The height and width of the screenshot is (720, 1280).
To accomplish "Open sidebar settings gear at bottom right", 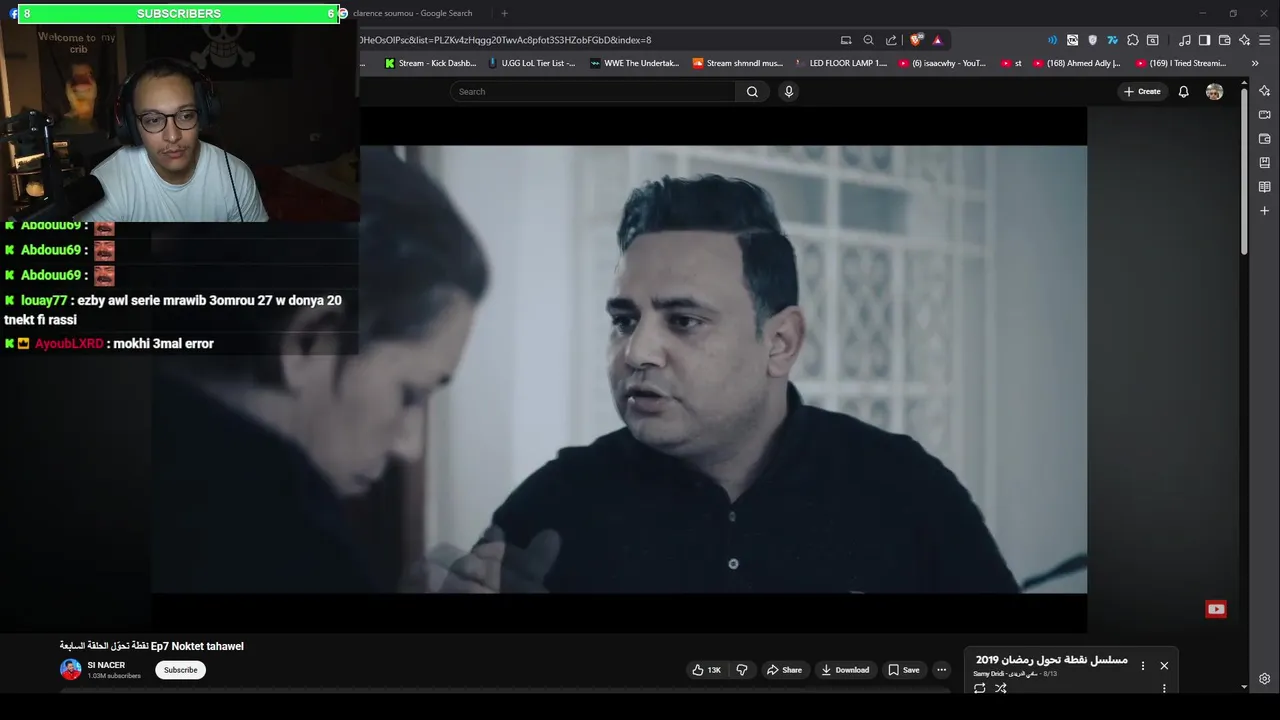I will [1265, 679].
